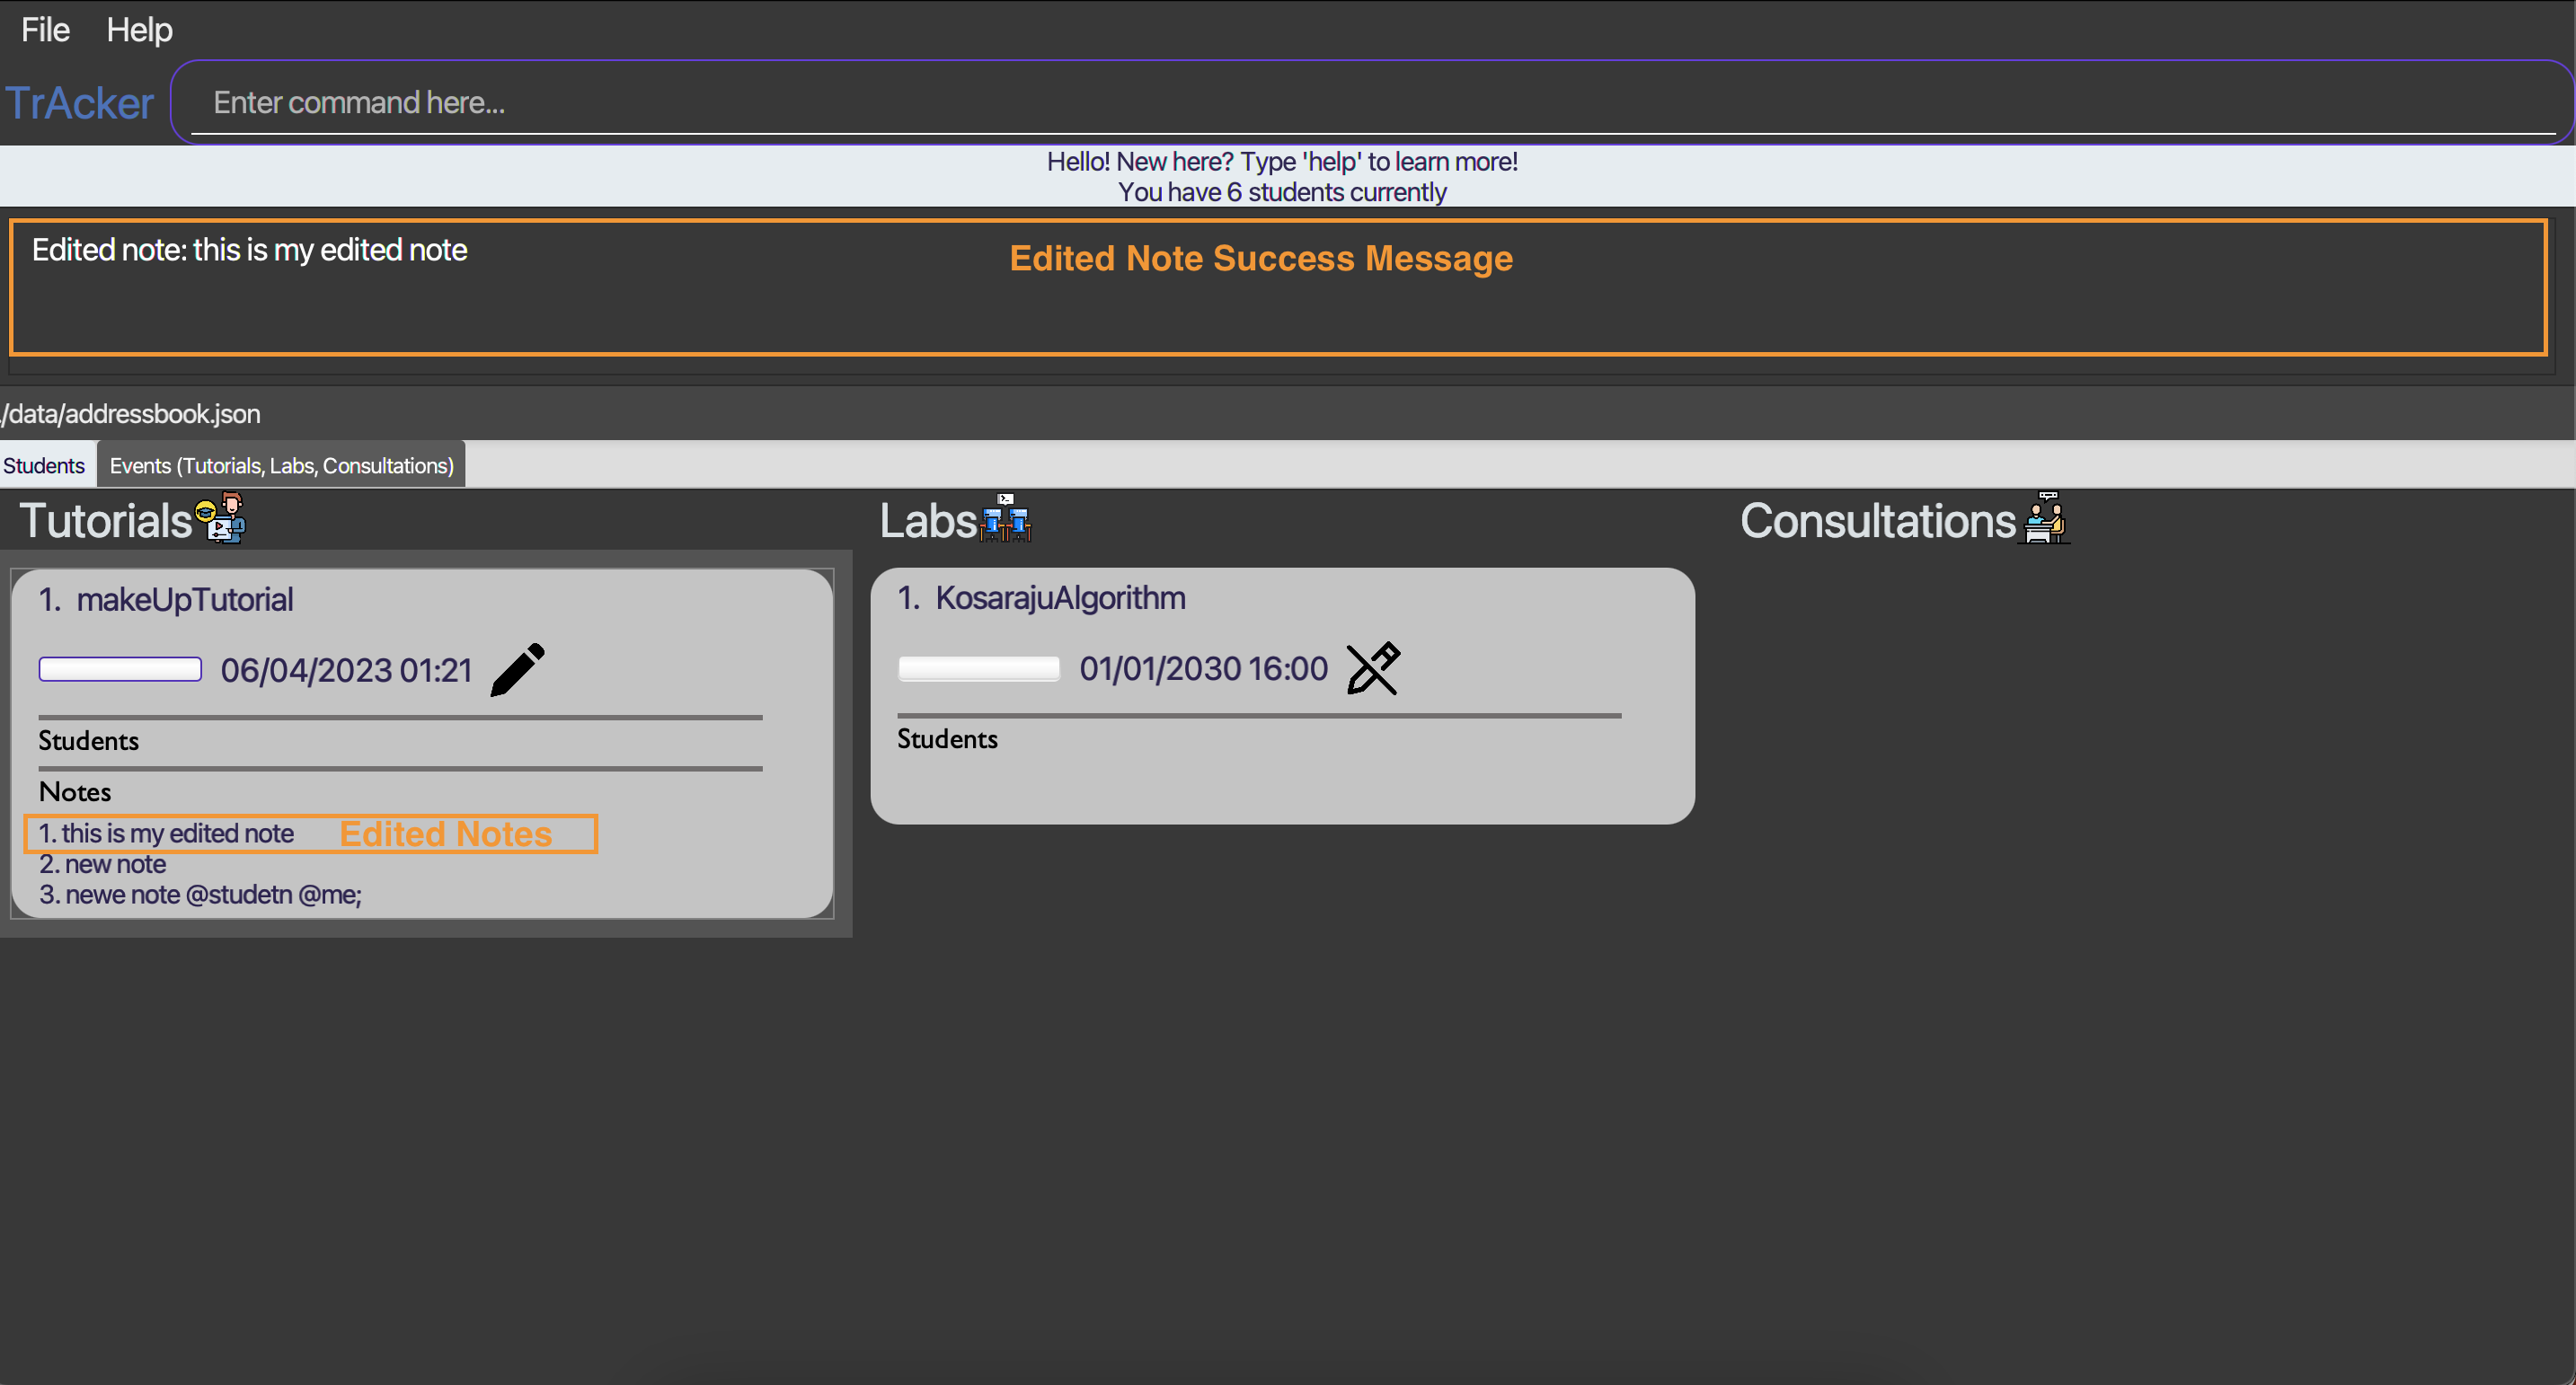The height and width of the screenshot is (1385, 2576).
Task: Select the '1. makeUpTutorial' card title
Action: coord(166,599)
